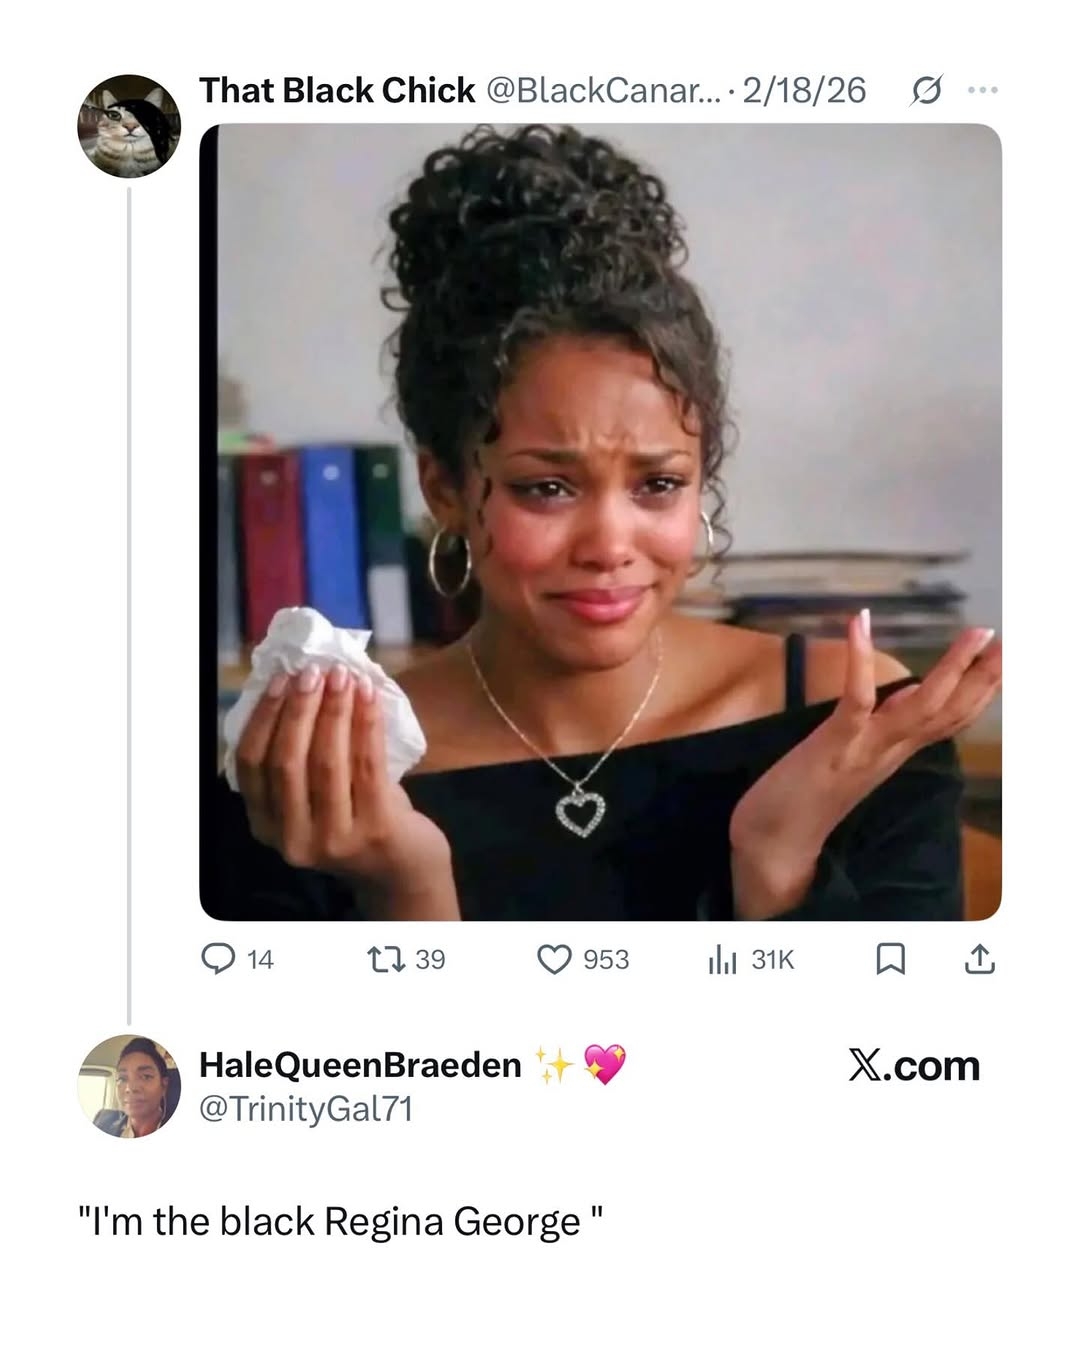Open the three-dot more options menu
The height and width of the screenshot is (1349, 1080).
coord(982,91)
